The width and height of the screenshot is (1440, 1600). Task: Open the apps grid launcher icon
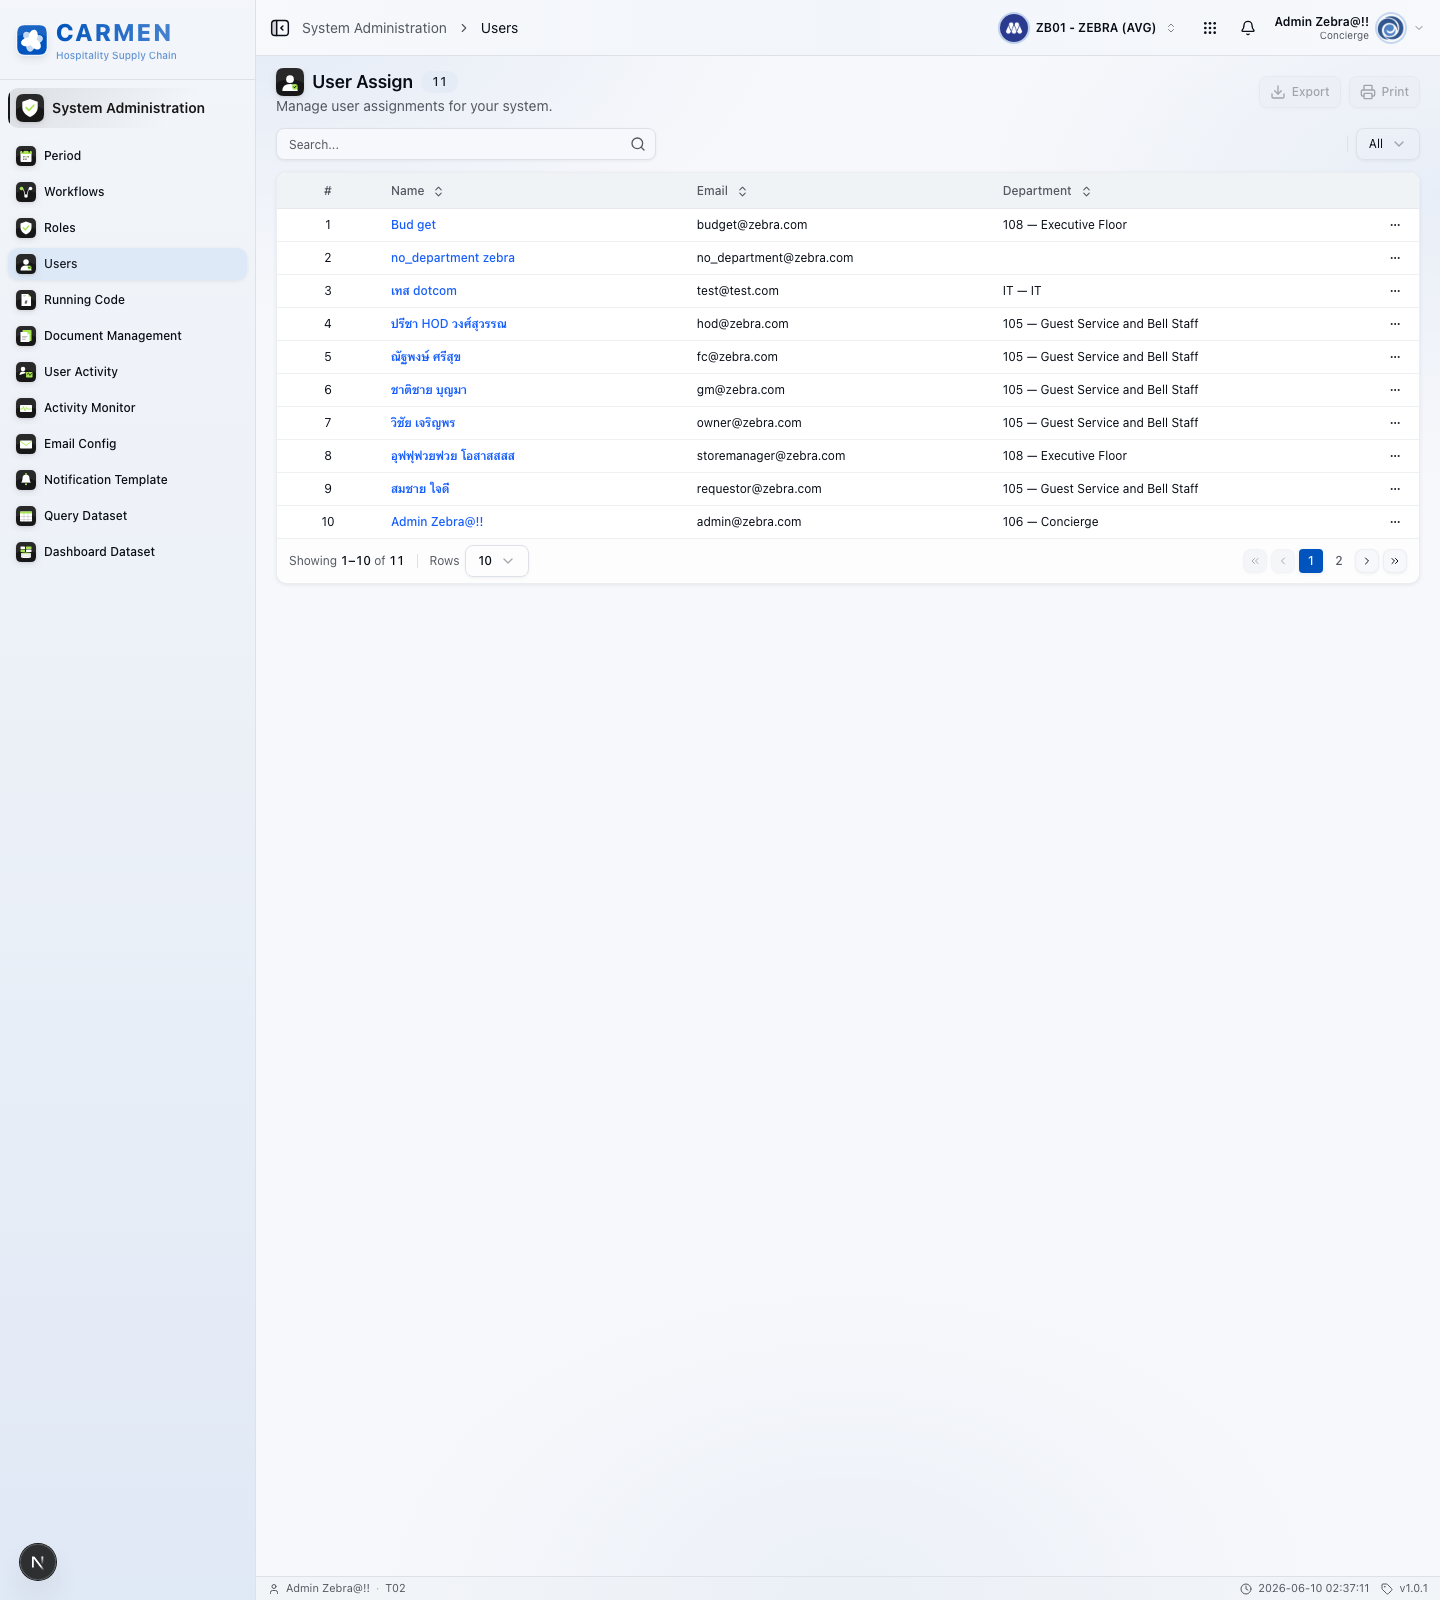coord(1210,28)
